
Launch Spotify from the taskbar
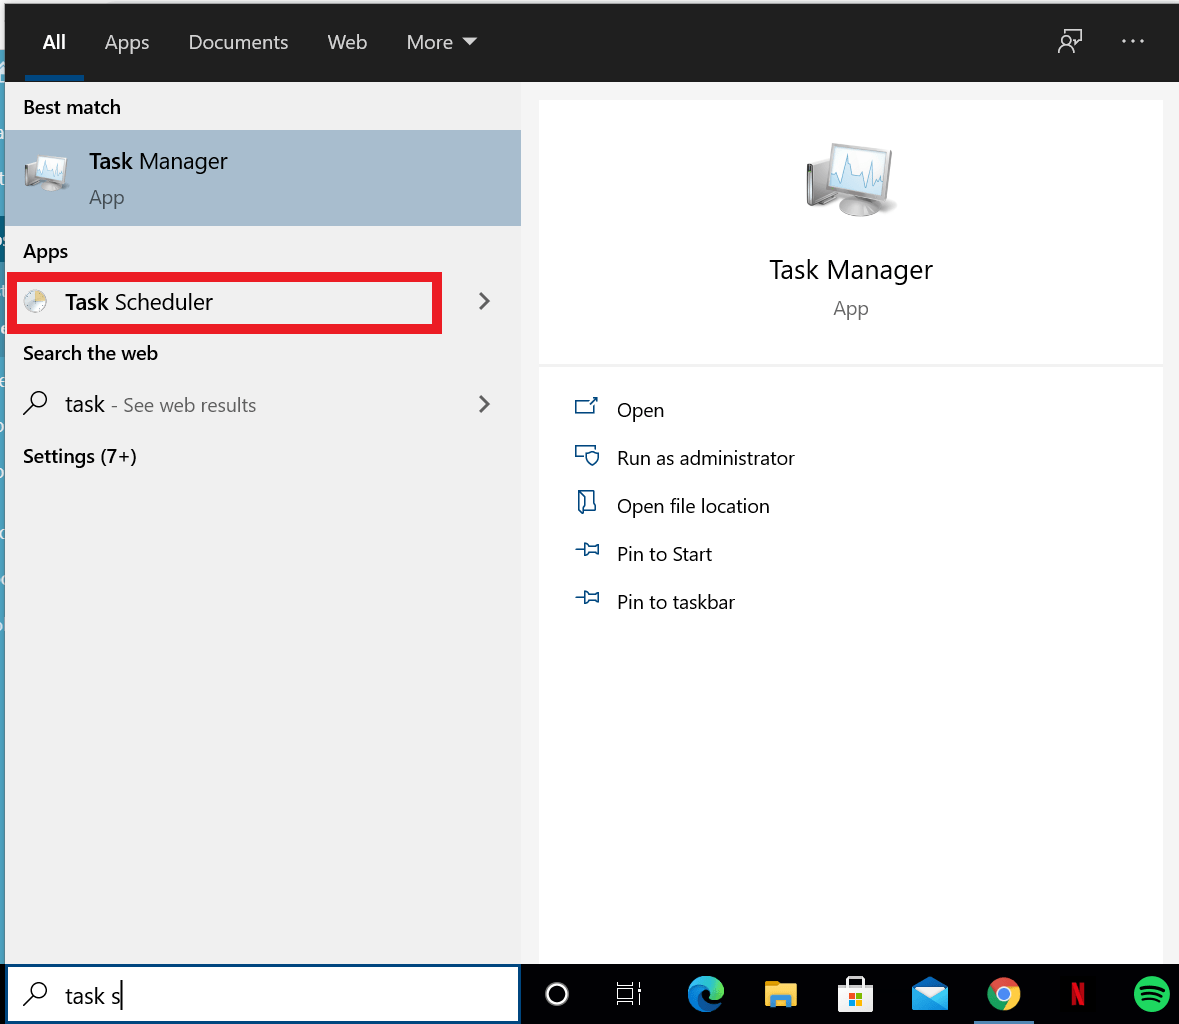1151,994
